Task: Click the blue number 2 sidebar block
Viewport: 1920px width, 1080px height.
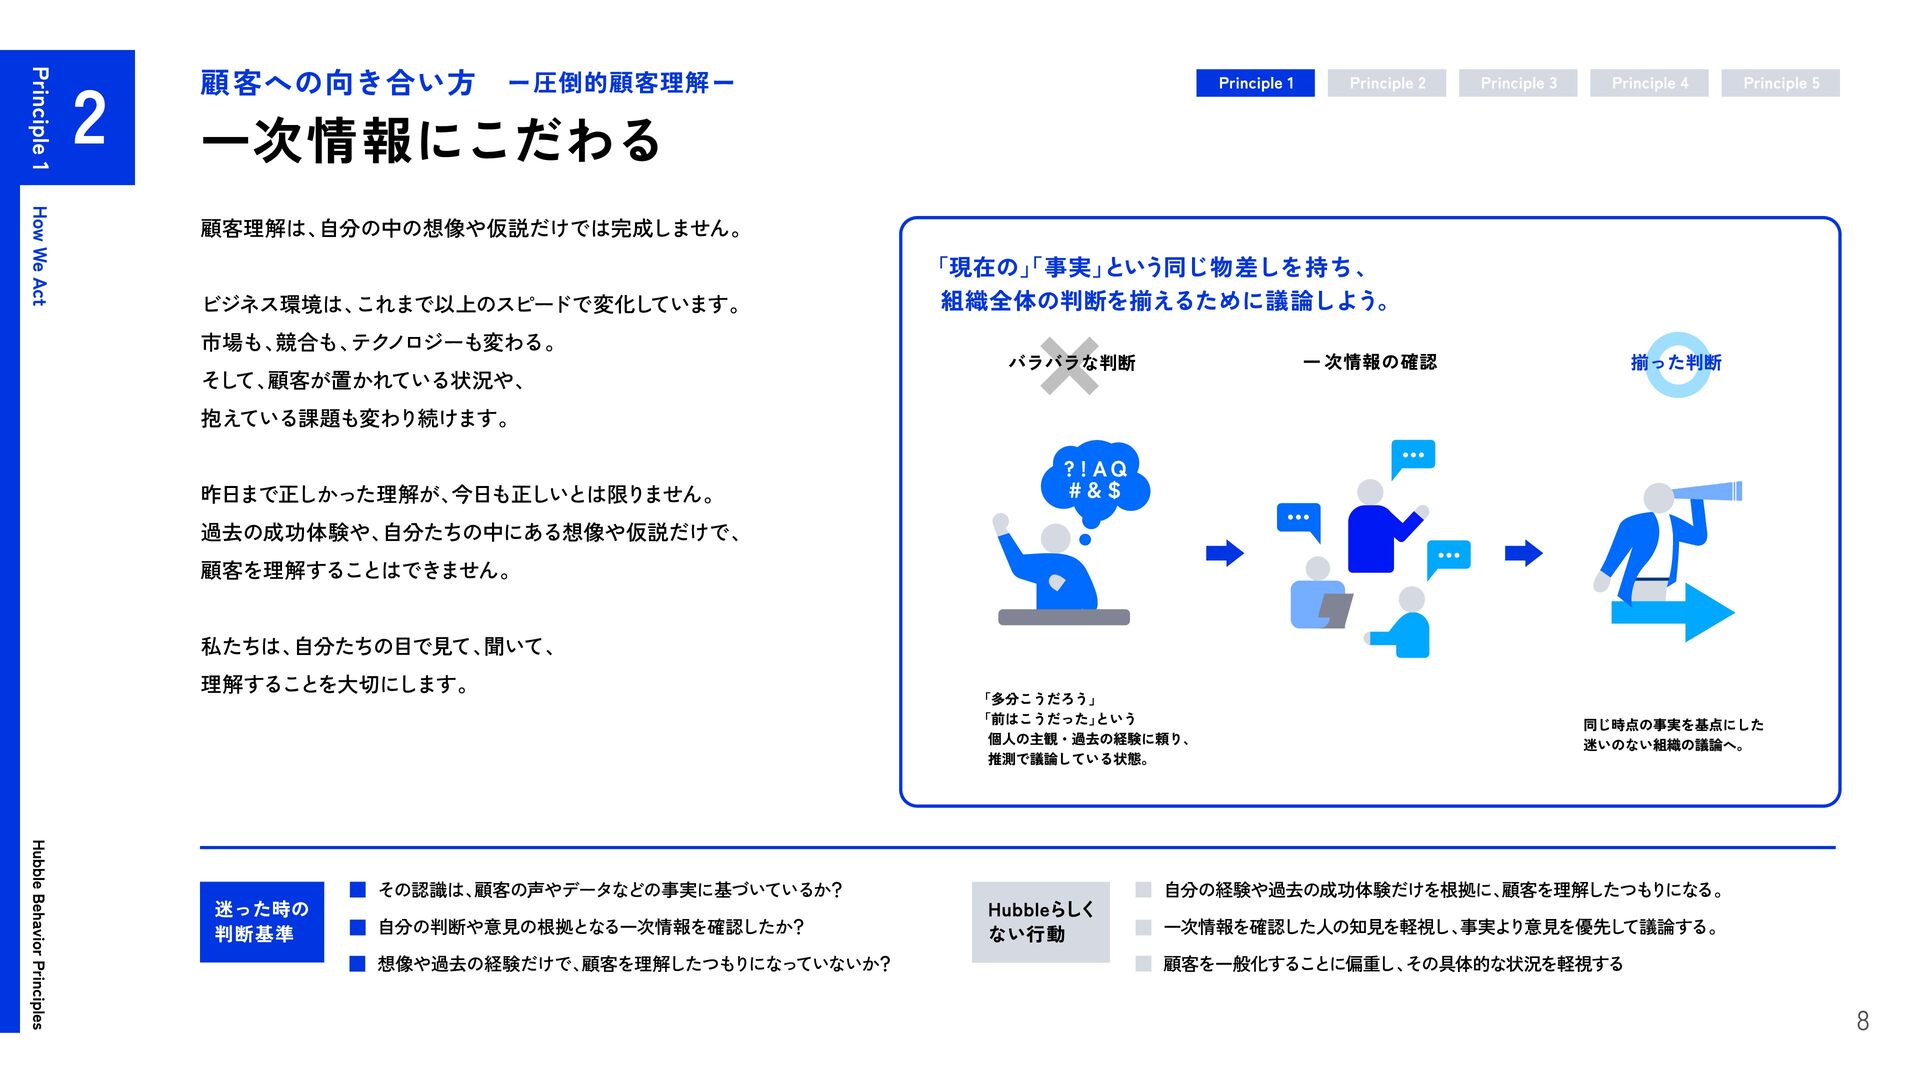Action: (x=78, y=117)
